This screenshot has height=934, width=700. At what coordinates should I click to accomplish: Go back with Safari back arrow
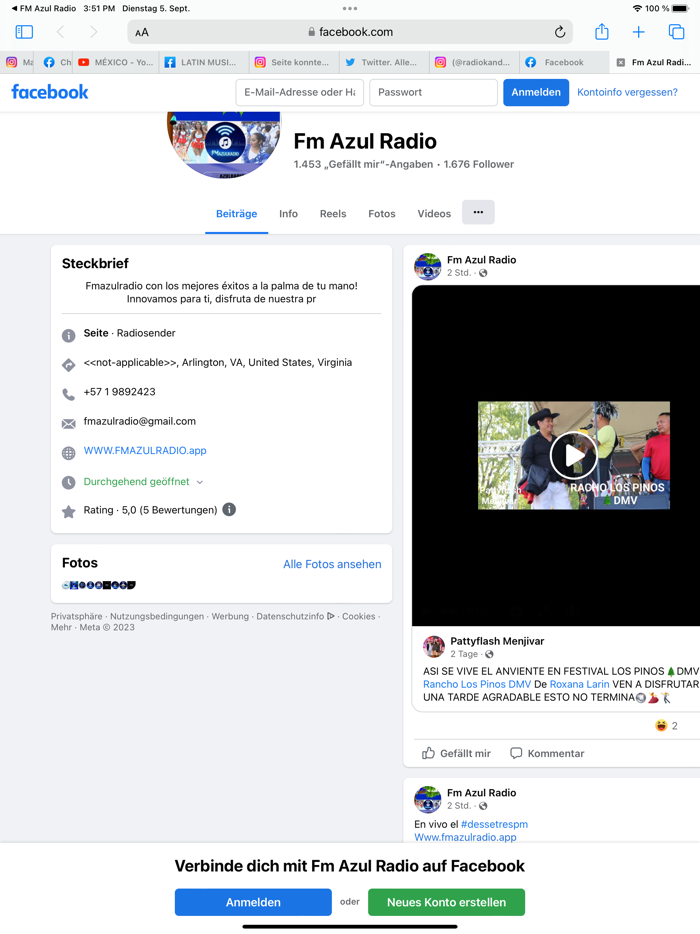coord(60,32)
